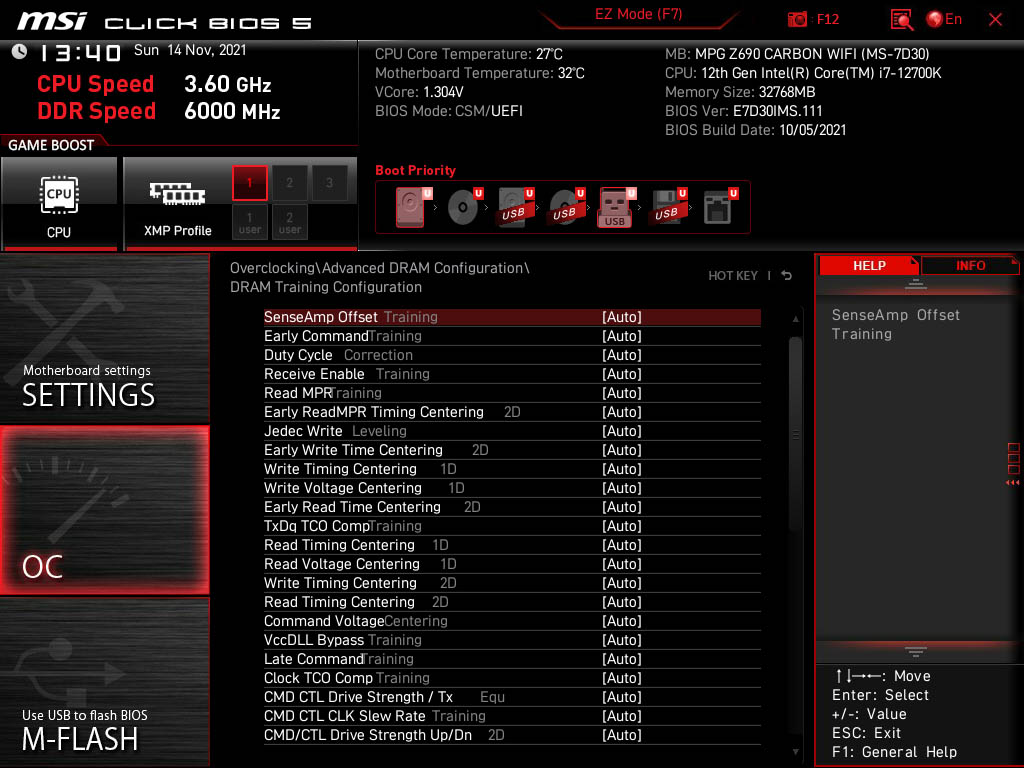Change language via the En globe icon
The image size is (1024, 768).
tap(944, 19)
